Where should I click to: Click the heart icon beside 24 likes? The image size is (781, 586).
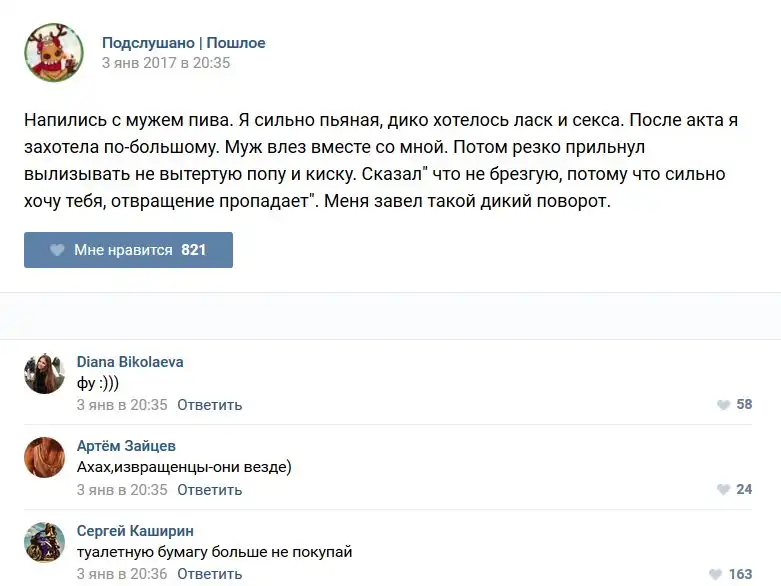click(723, 490)
